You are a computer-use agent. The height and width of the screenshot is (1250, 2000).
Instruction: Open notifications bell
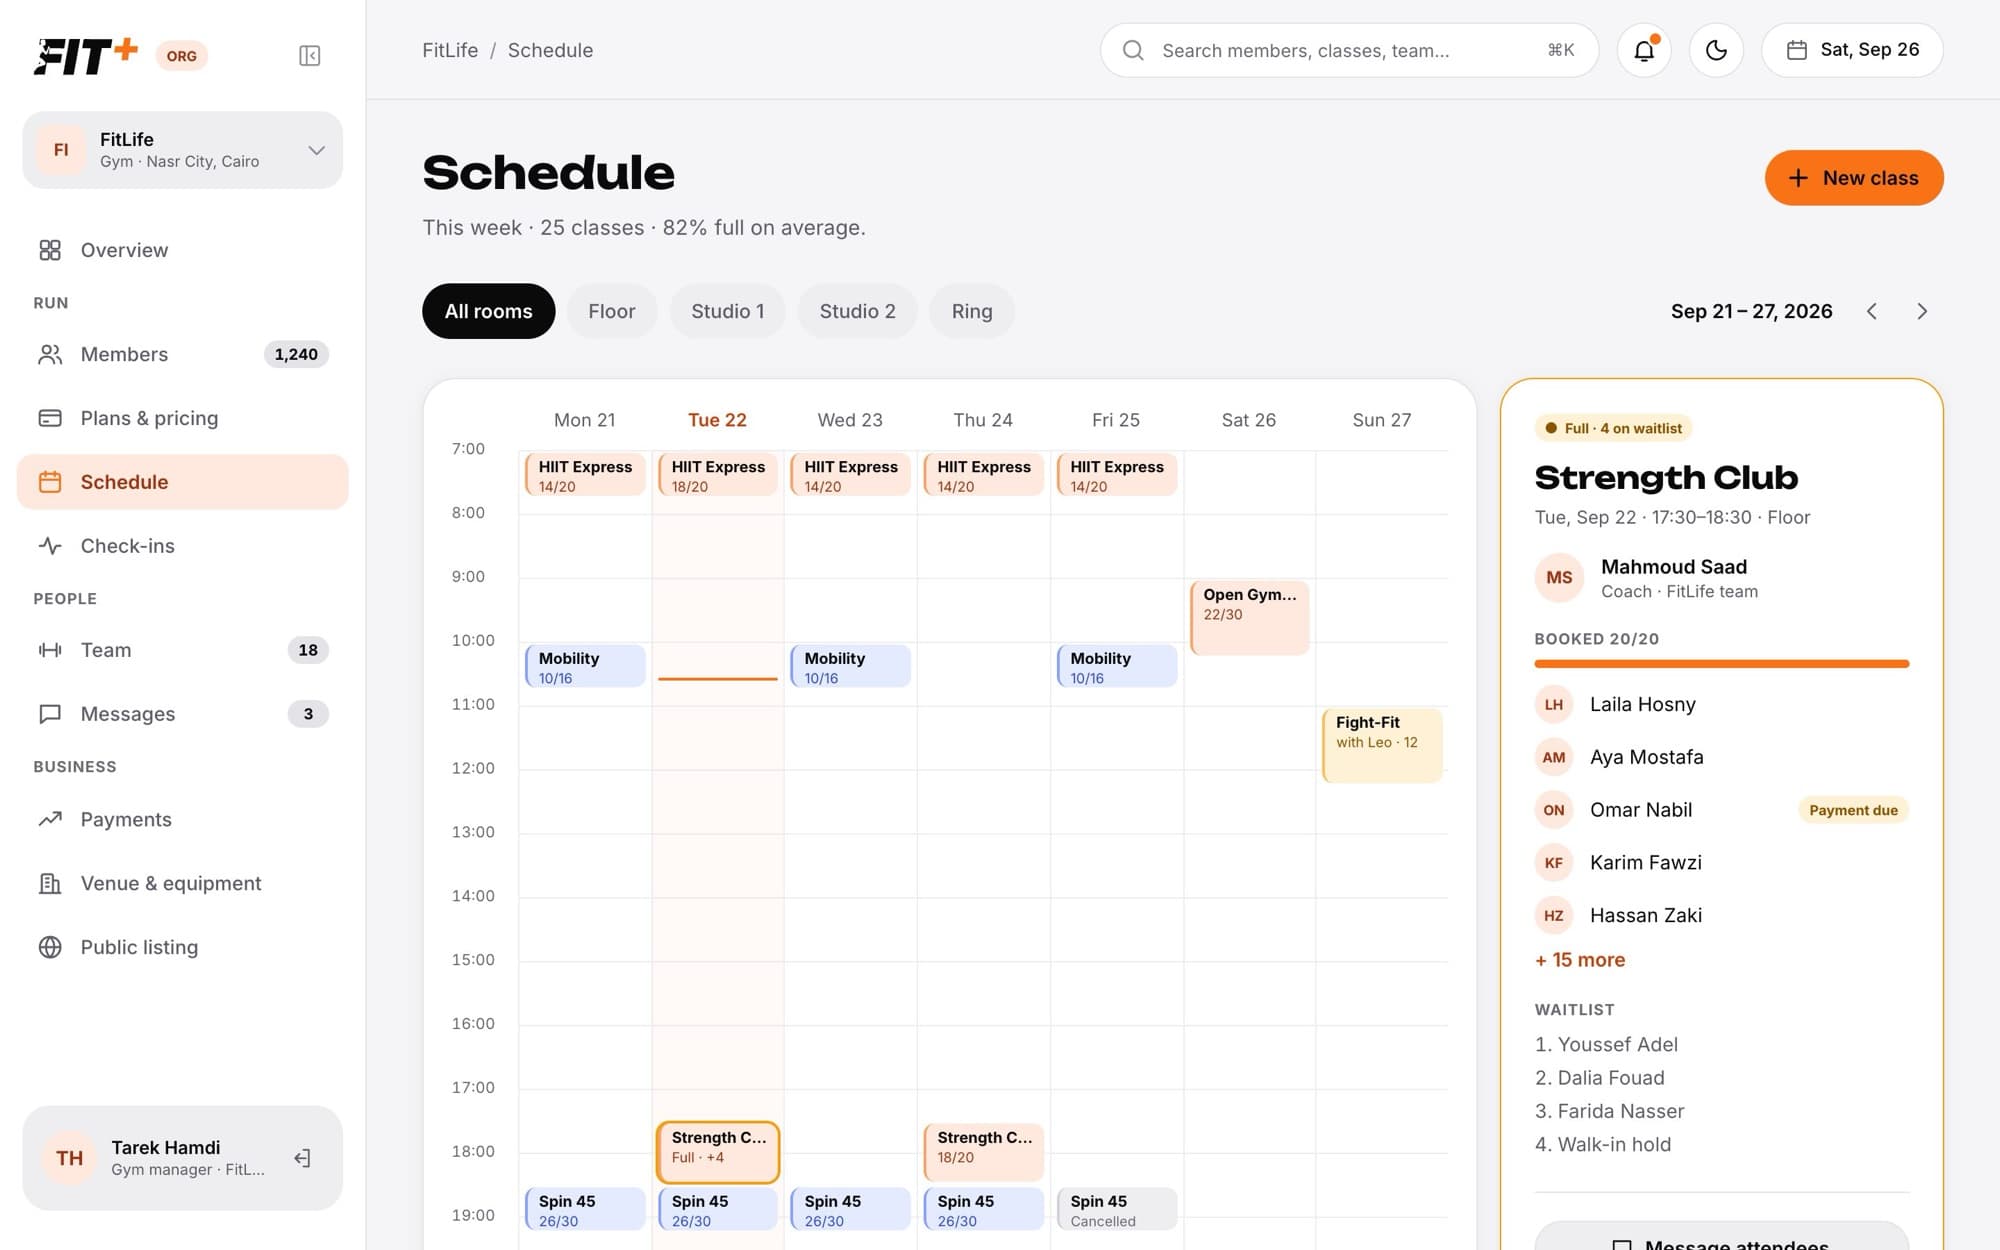1644,50
